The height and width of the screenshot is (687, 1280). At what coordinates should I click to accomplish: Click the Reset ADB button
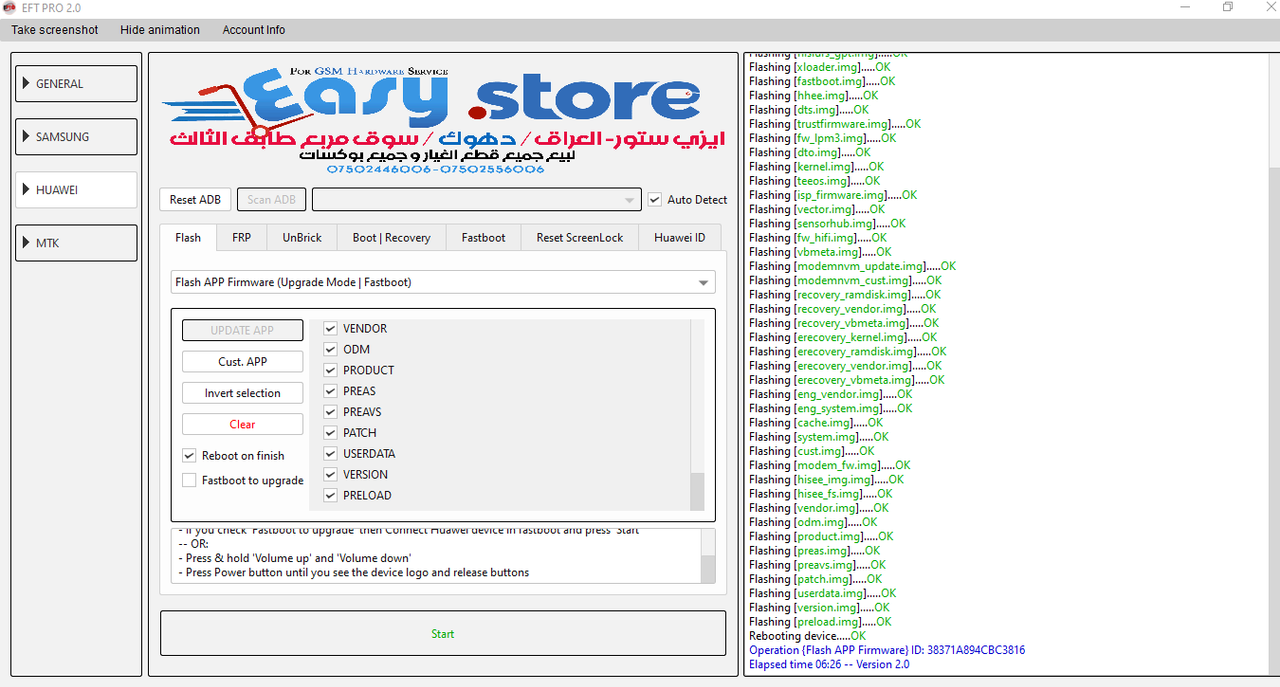pos(195,200)
